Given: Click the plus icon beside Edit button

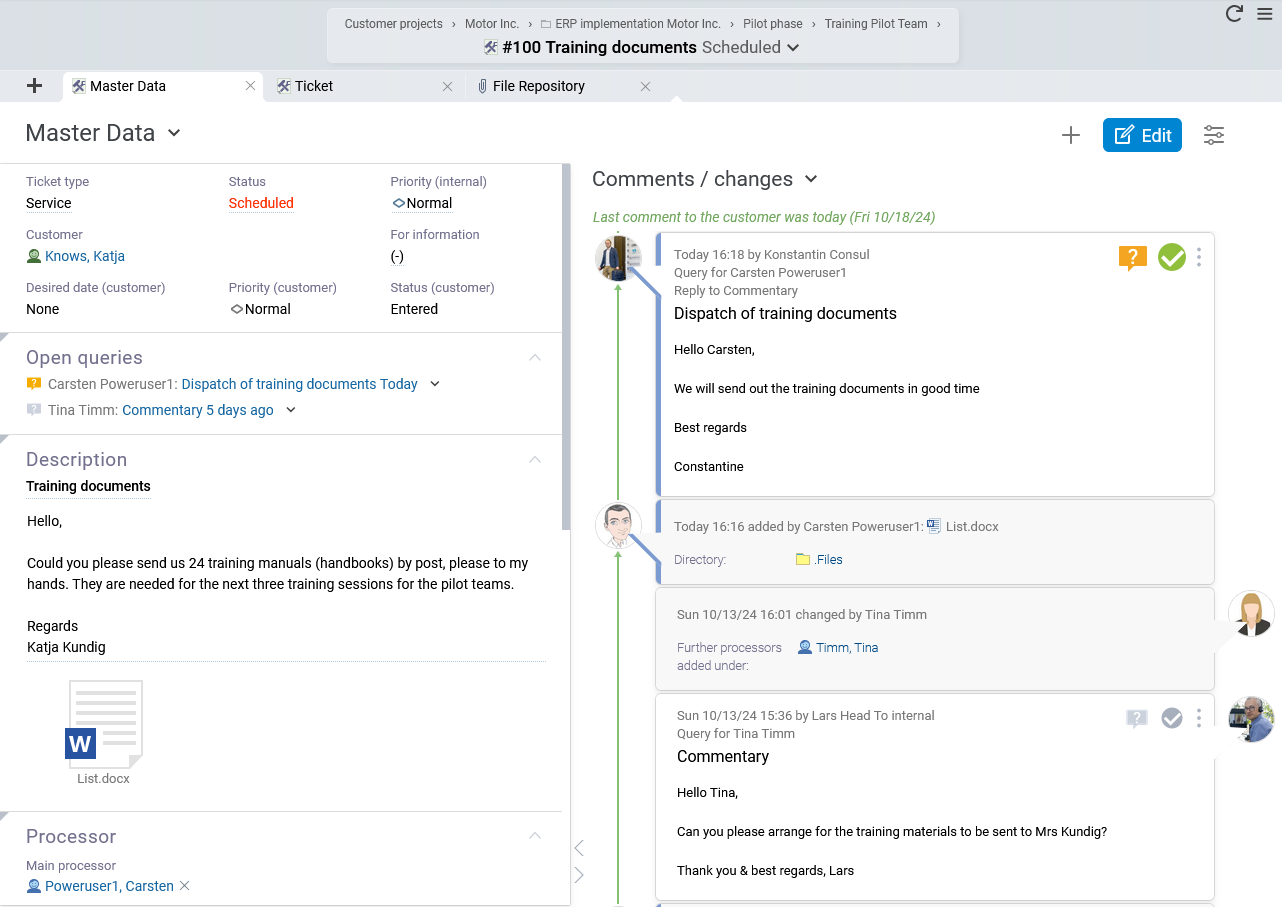Looking at the screenshot, I should 1070,135.
